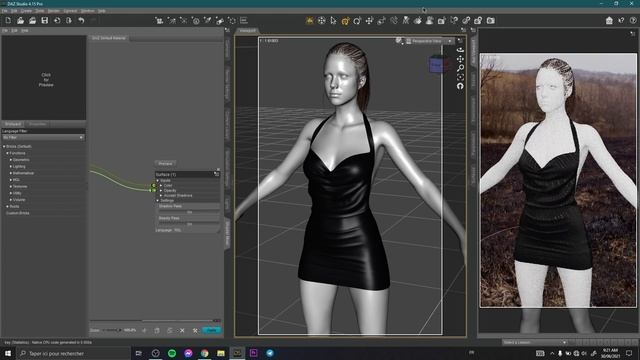Click the viewport Orbit camera control
Viewport: 640px width, 360px height.
(x=460, y=50)
